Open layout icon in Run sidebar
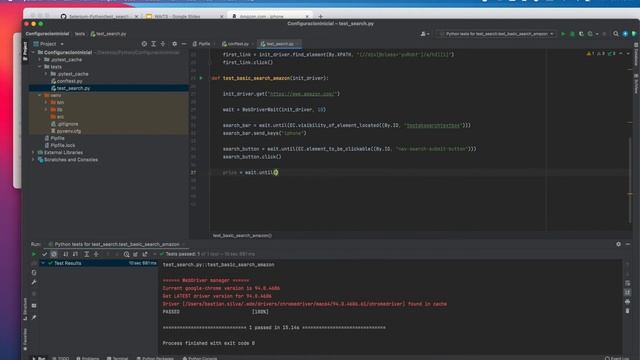 (x=34, y=305)
